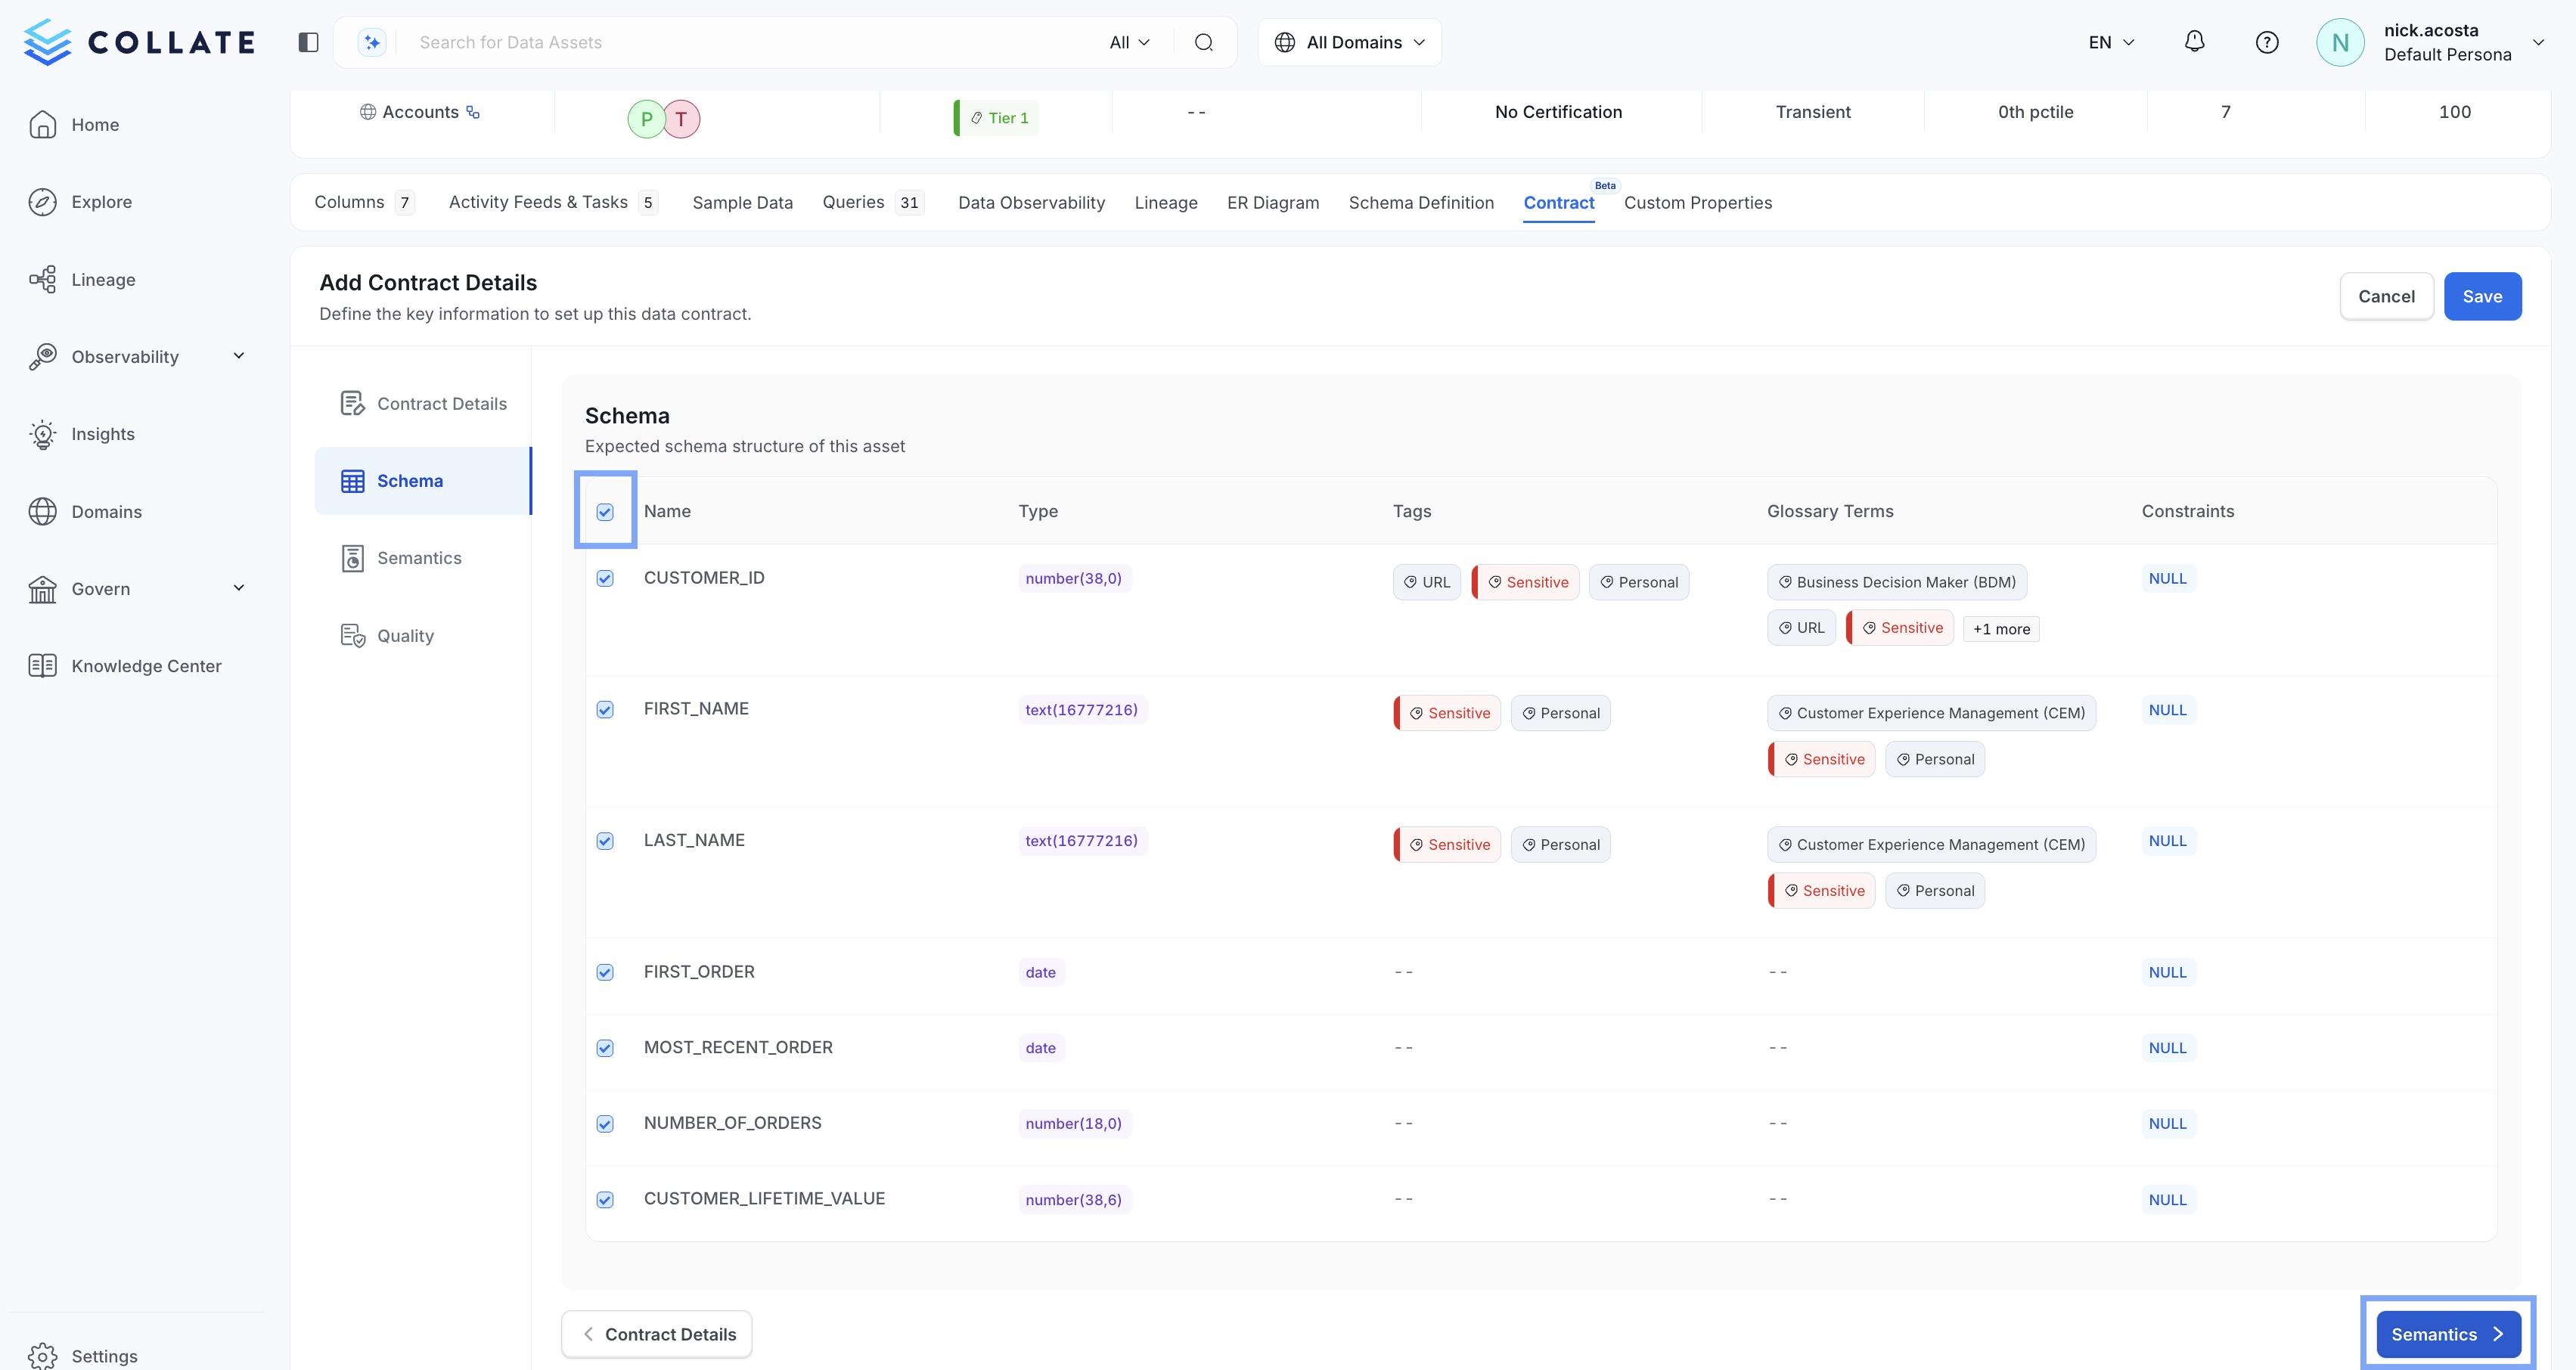Uncheck the select-all schema checkbox
The height and width of the screenshot is (1370, 2576).
(605, 511)
